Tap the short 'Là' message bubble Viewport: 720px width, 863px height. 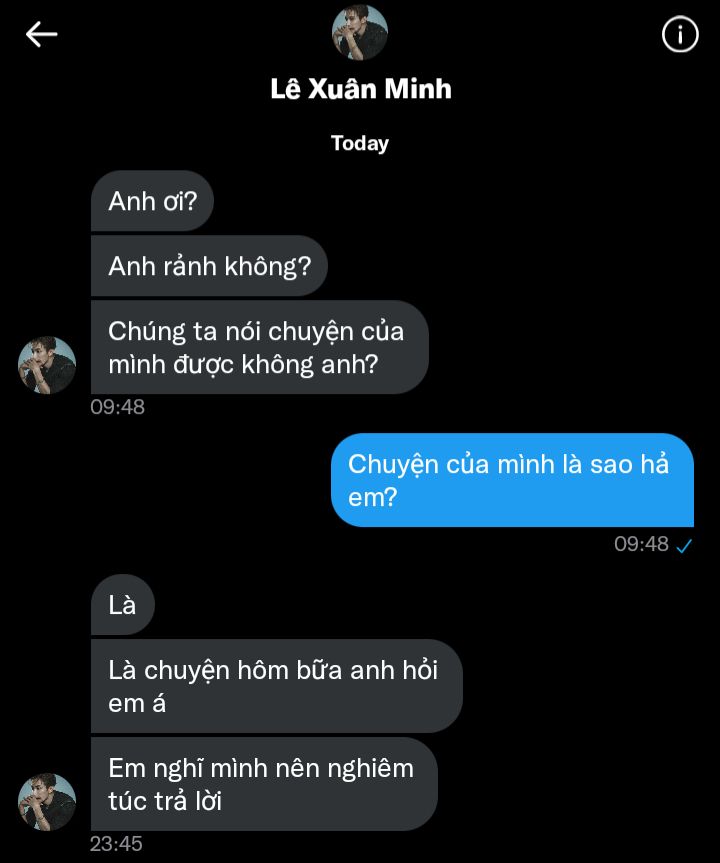(123, 605)
